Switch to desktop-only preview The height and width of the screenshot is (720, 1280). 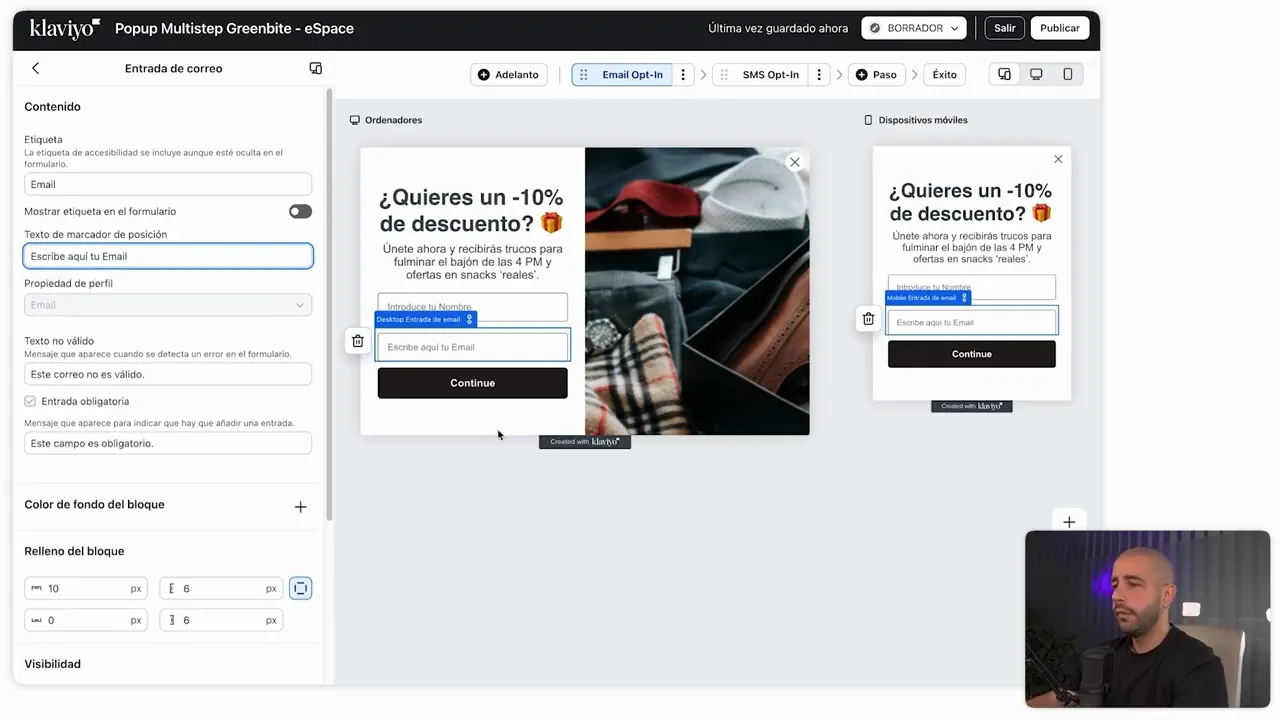click(x=1036, y=74)
